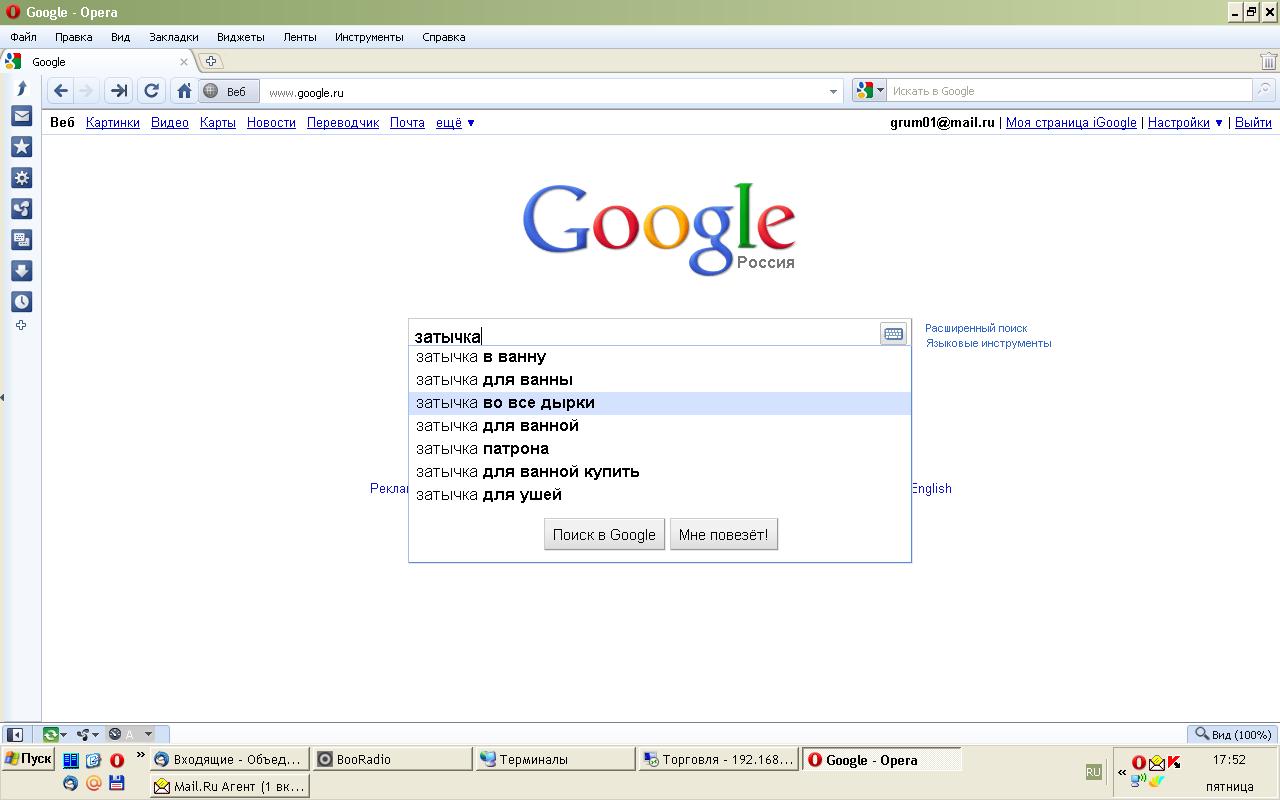Viewport: 1280px width, 800px height.
Task: Click the Speed Dial arrow icon atop the sidebar
Action: pyautogui.click(x=21, y=88)
